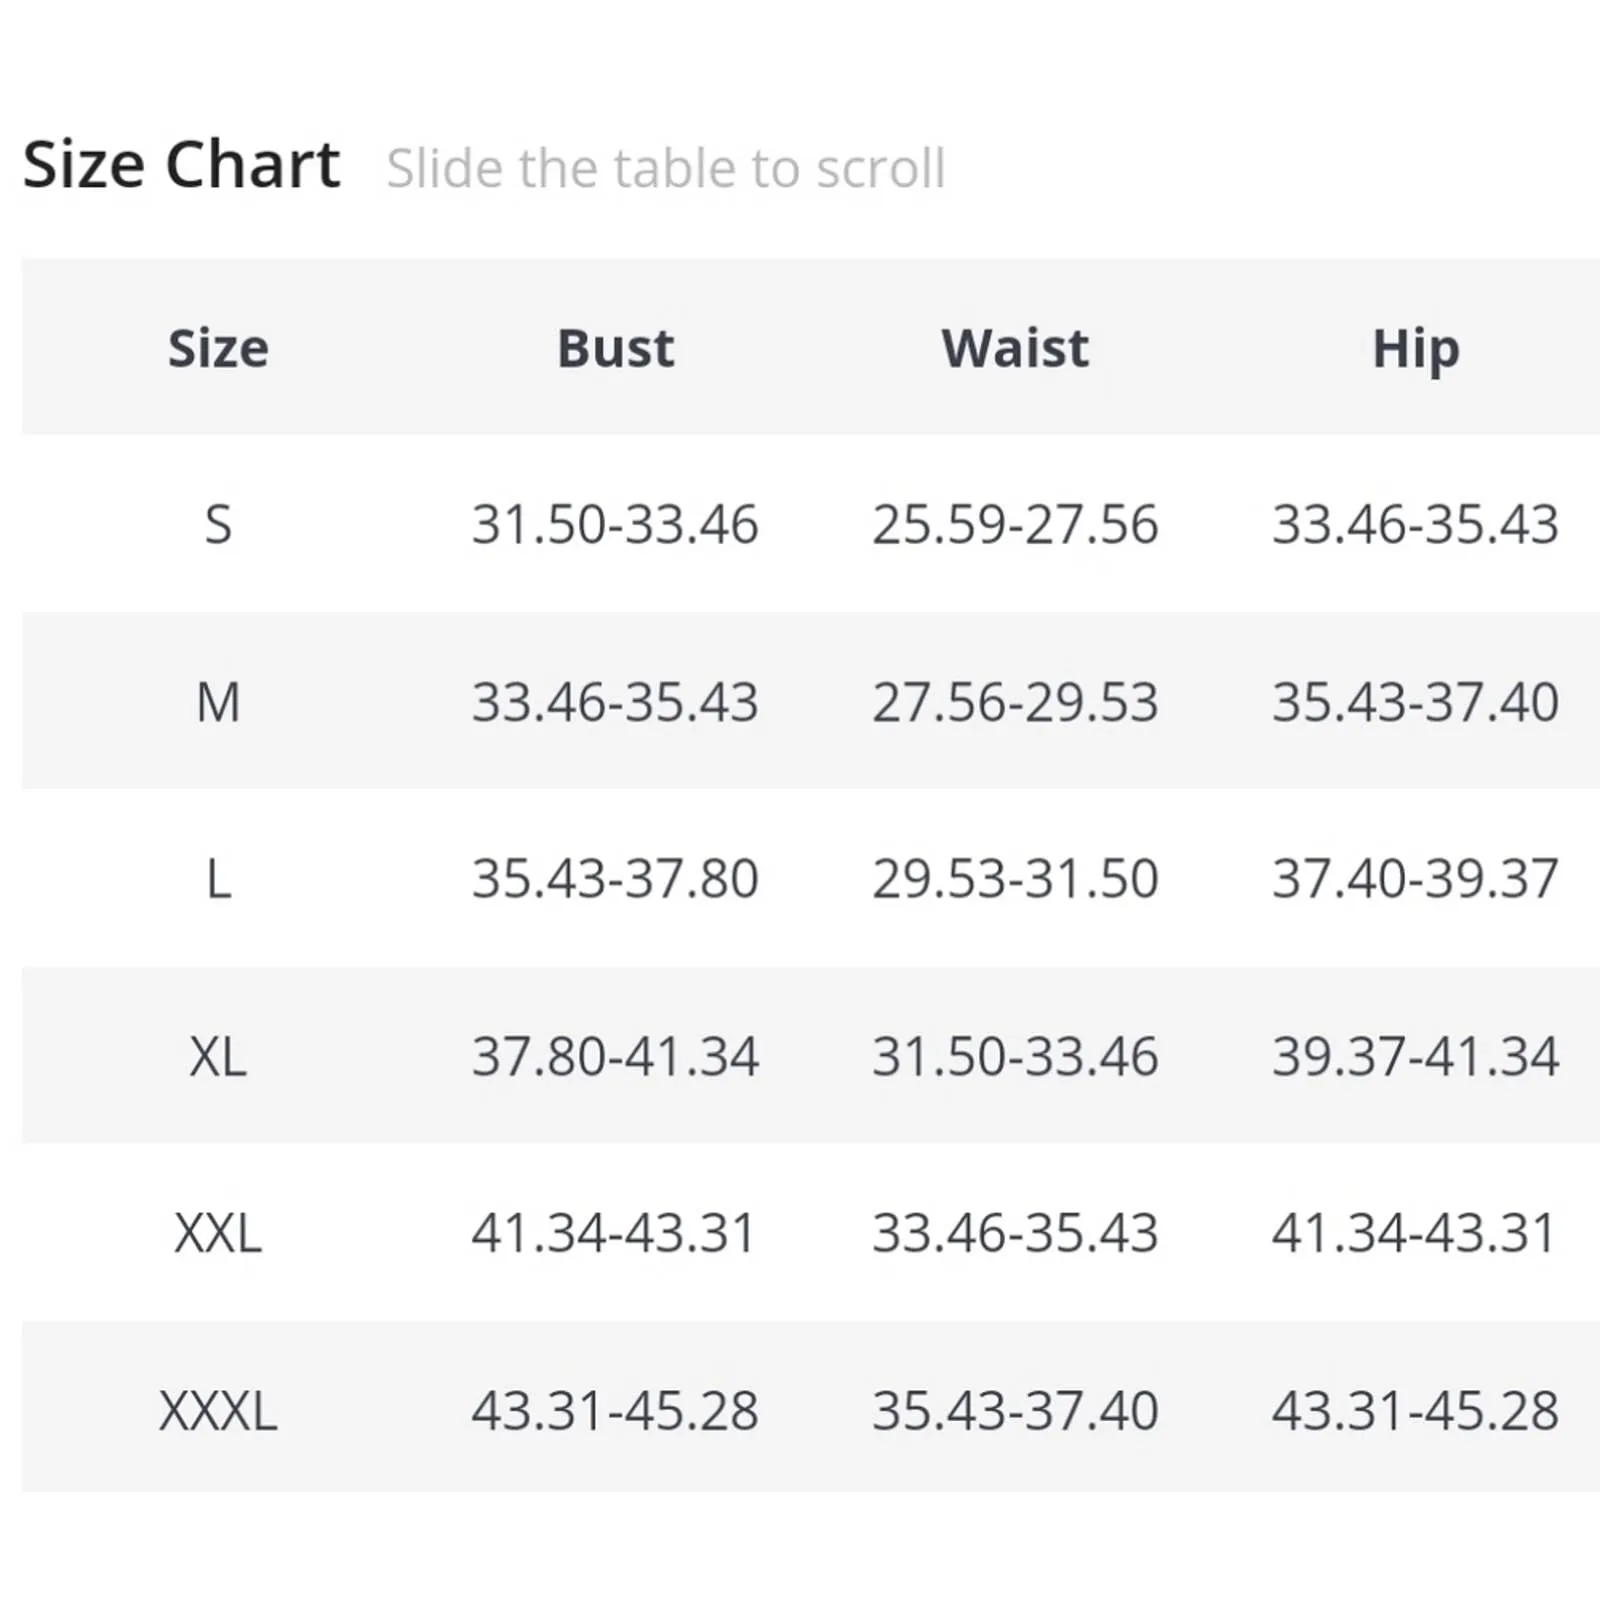
Task: Click bust value 35.43-37.80 for size L
Action: 615,879
